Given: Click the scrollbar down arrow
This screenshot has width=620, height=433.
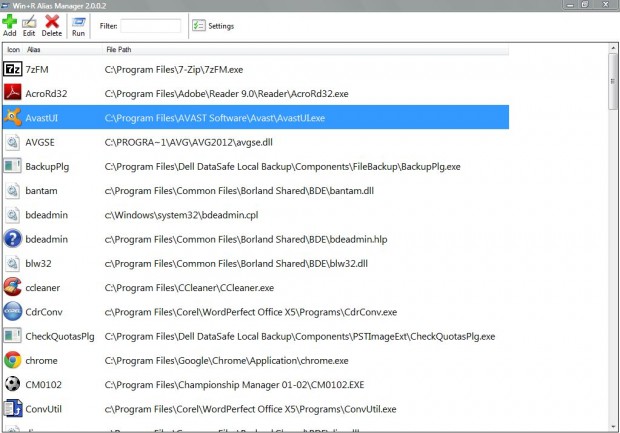Looking at the screenshot, I should (x=613, y=427).
